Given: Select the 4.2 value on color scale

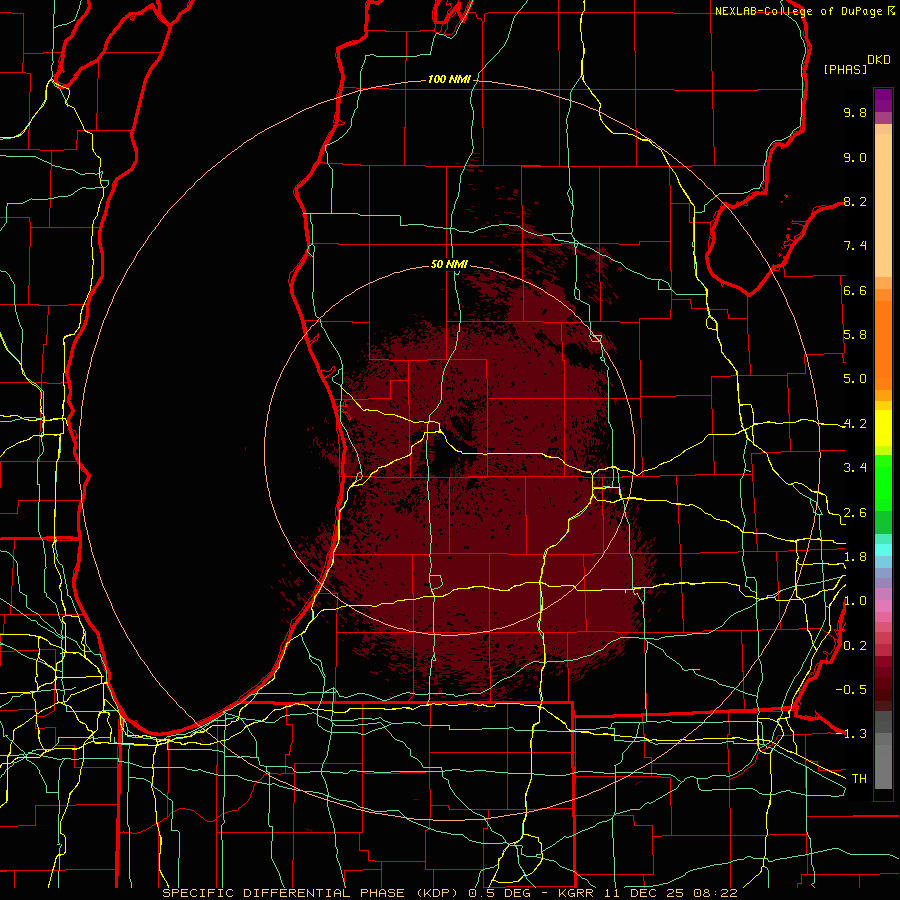Looking at the screenshot, I should pyautogui.click(x=855, y=424).
